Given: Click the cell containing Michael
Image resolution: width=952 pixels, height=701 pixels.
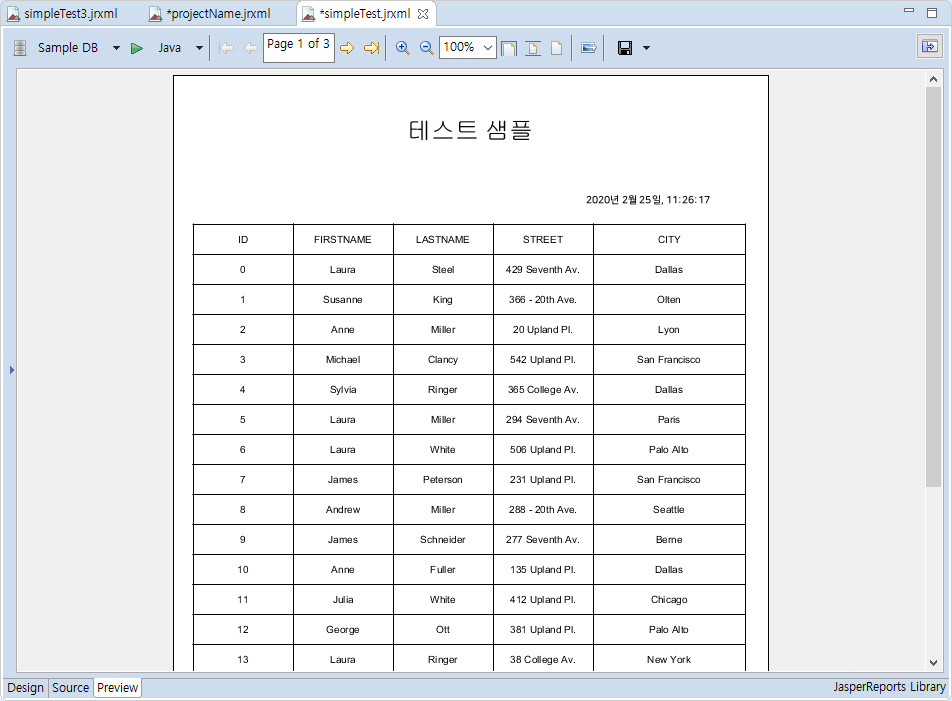Looking at the screenshot, I should 343,360.
